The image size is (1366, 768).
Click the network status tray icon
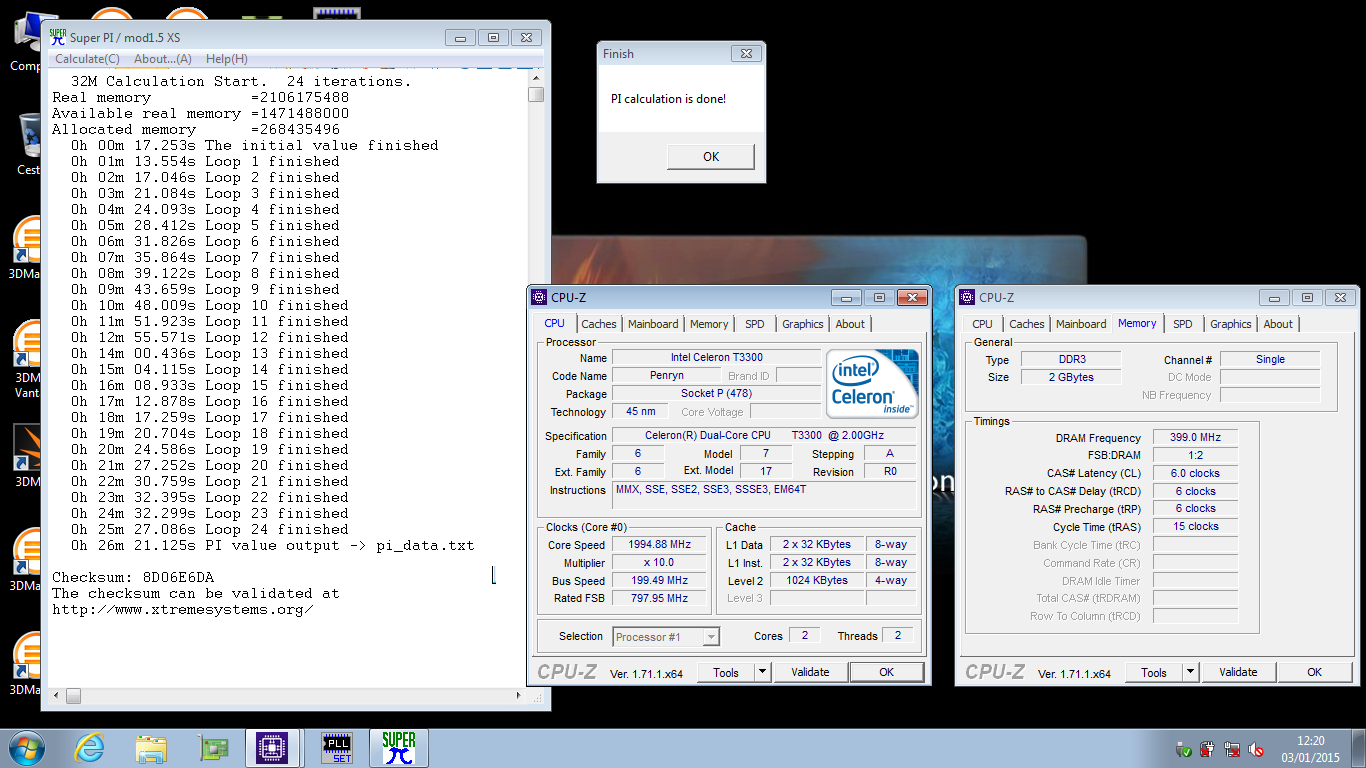(1233, 749)
